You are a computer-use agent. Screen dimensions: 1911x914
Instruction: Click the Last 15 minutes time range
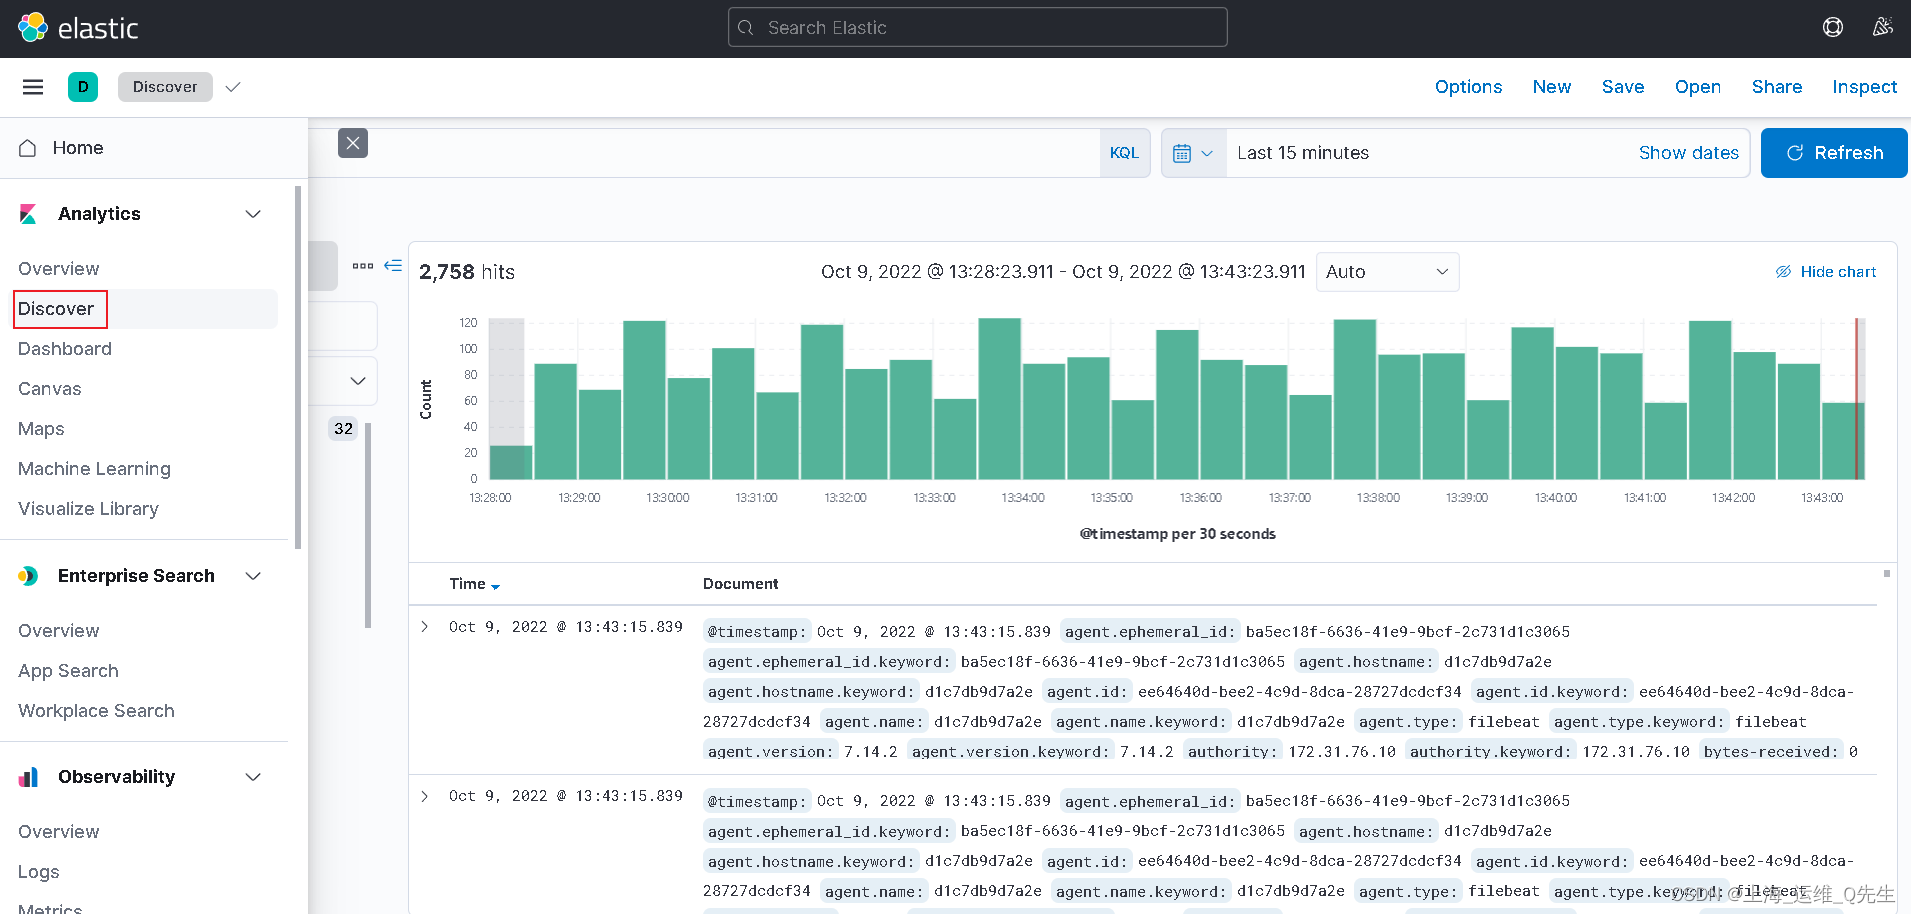point(1303,153)
